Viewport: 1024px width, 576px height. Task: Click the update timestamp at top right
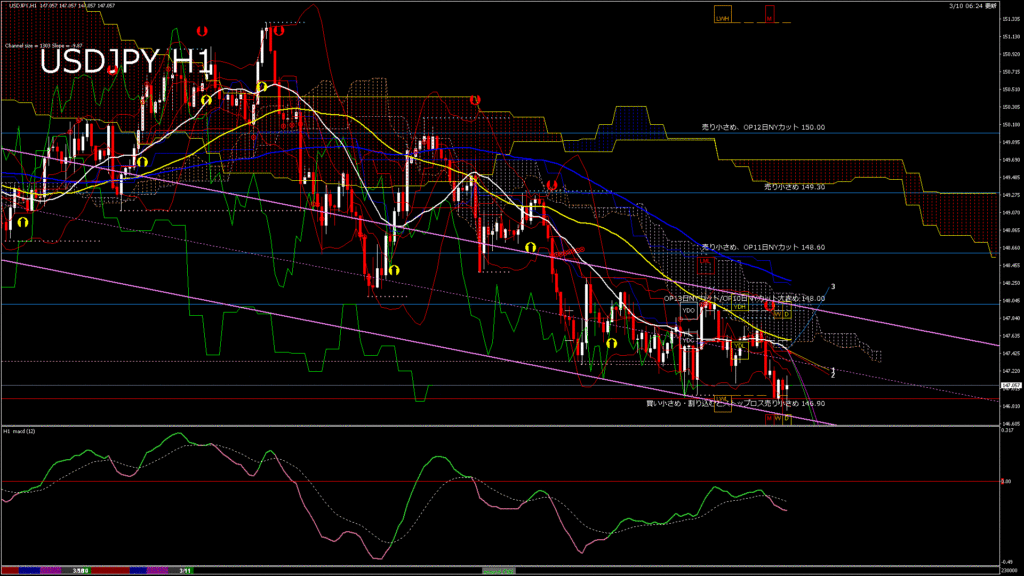click(x=985, y=6)
